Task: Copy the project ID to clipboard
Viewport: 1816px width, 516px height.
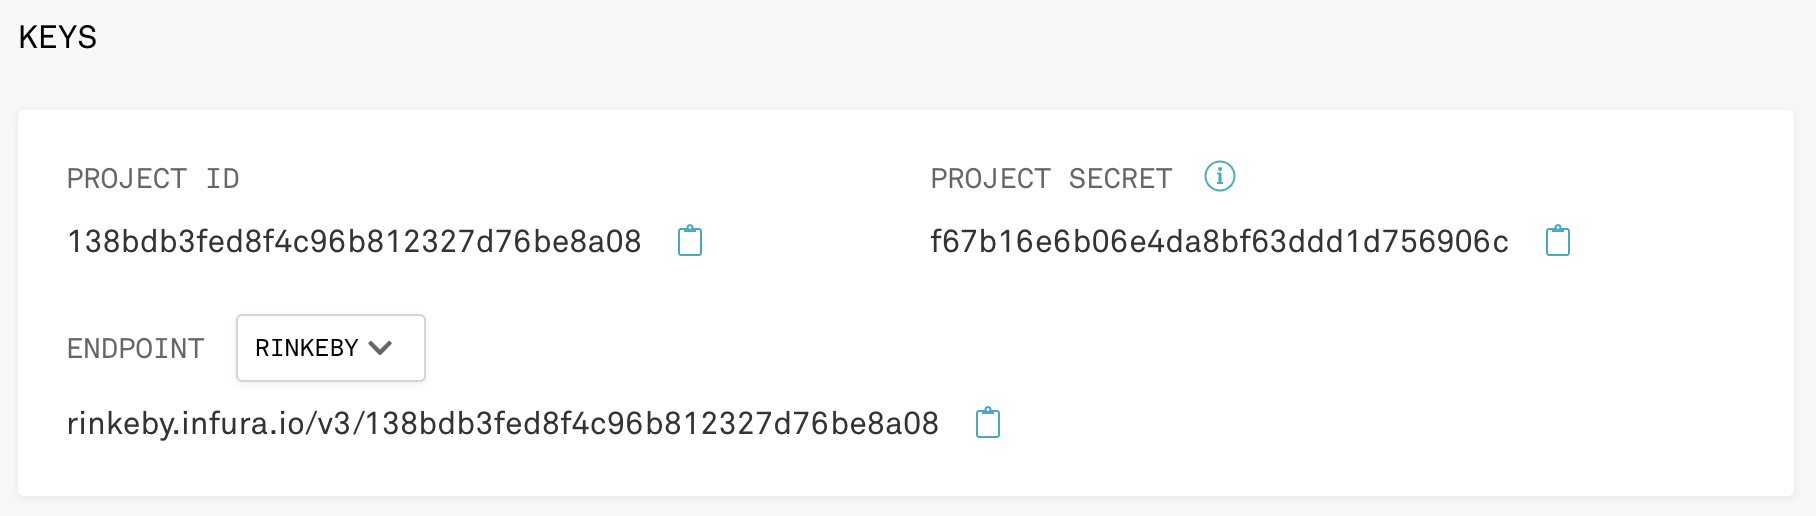Action: pos(690,241)
